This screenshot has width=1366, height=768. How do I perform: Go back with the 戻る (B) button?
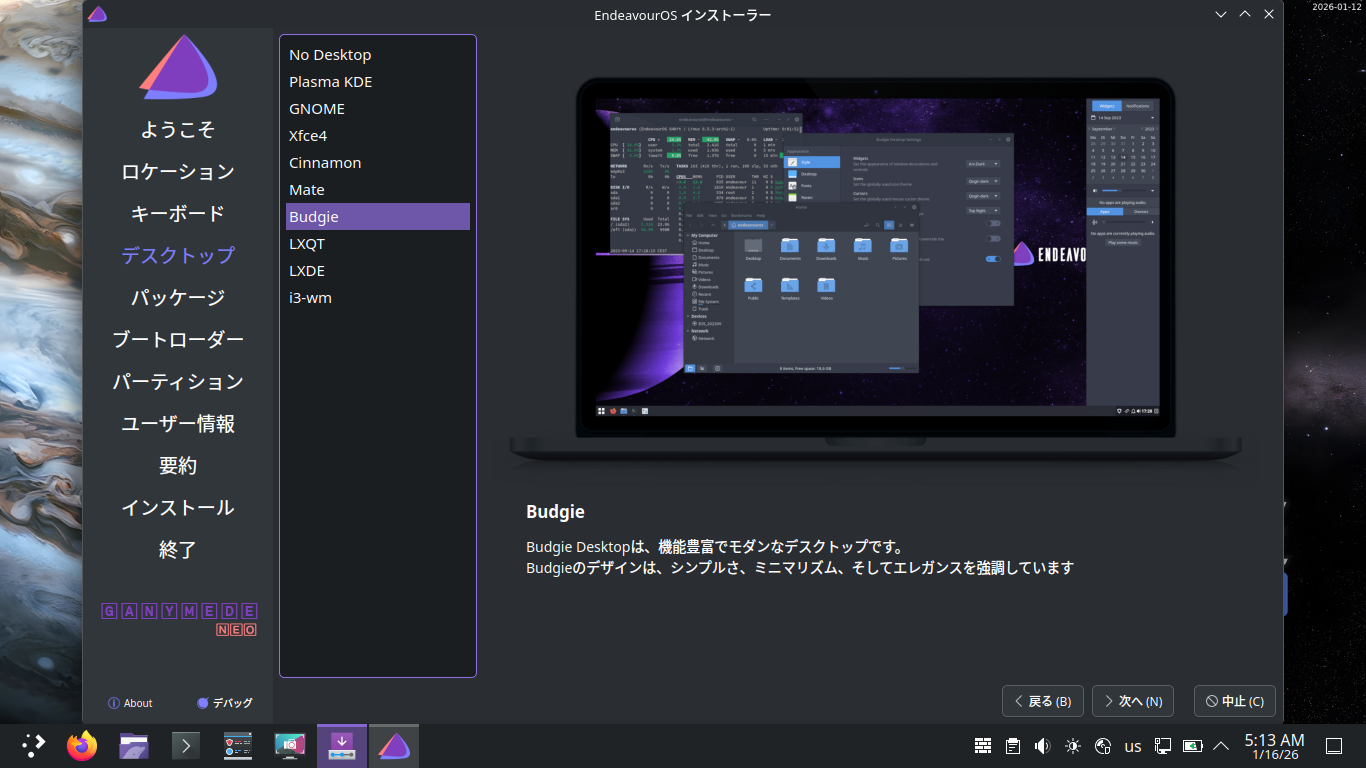click(x=1042, y=701)
